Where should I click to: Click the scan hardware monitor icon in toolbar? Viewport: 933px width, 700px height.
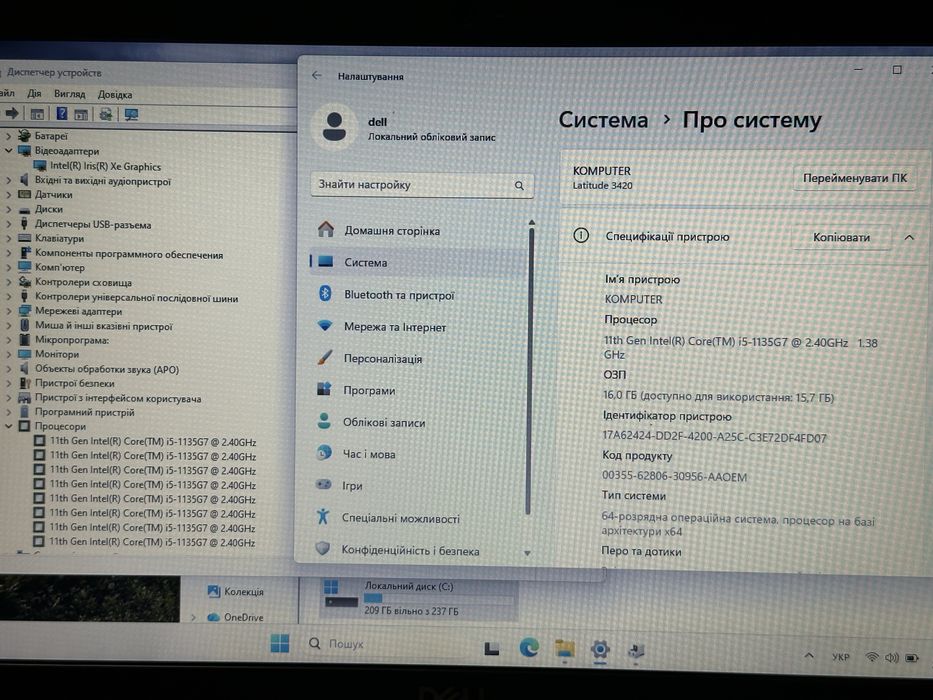pos(131,114)
